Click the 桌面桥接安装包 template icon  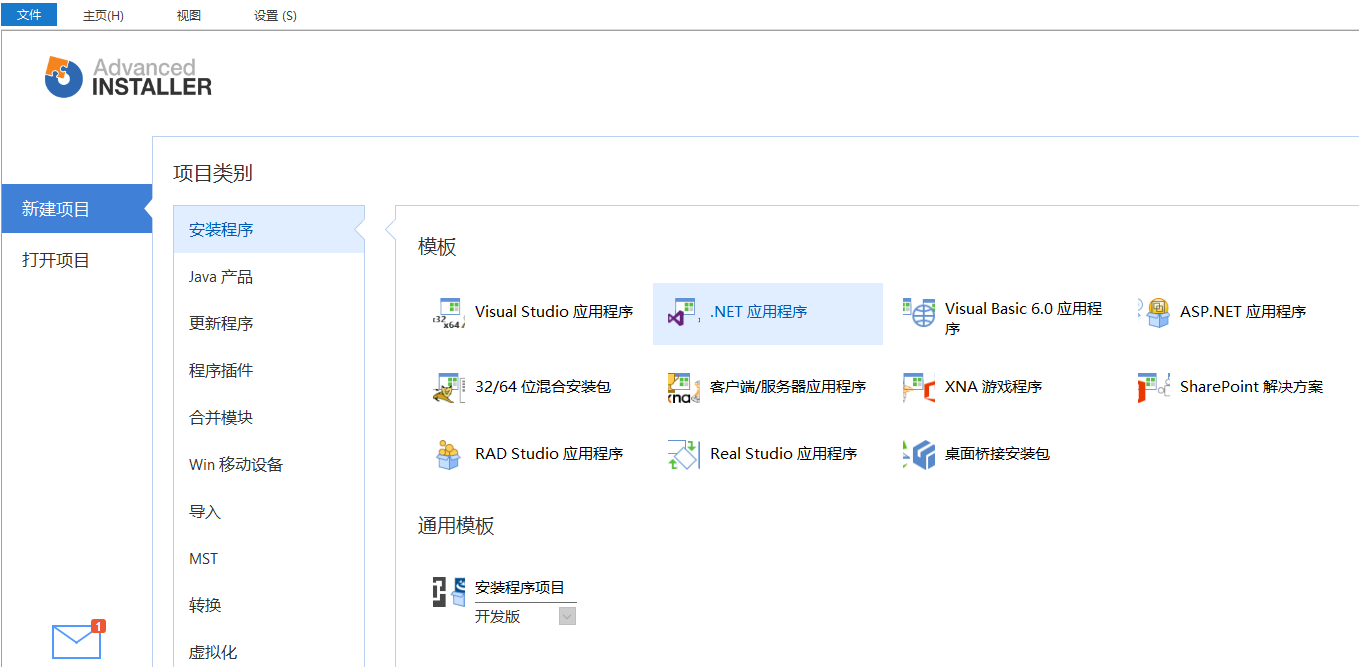[919, 454]
